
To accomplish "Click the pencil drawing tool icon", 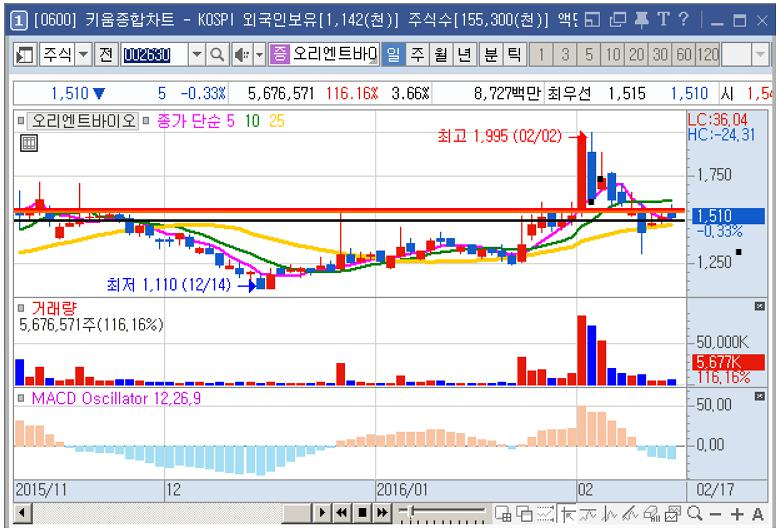I will click(630, 514).
